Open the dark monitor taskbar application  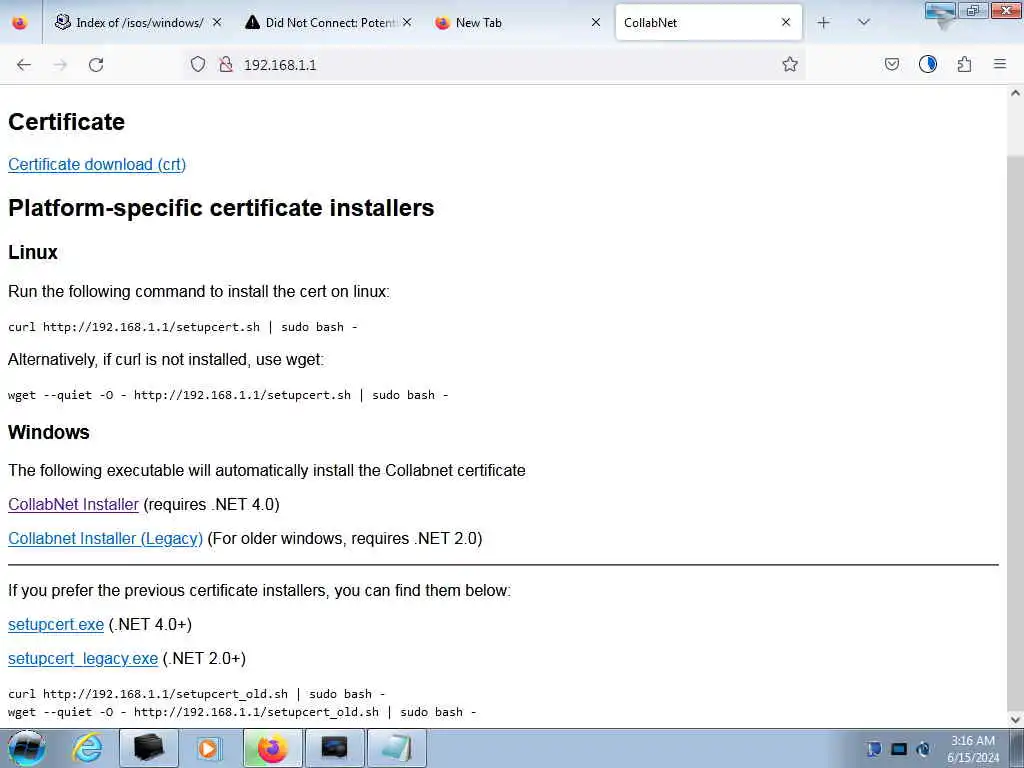point(334,748)
